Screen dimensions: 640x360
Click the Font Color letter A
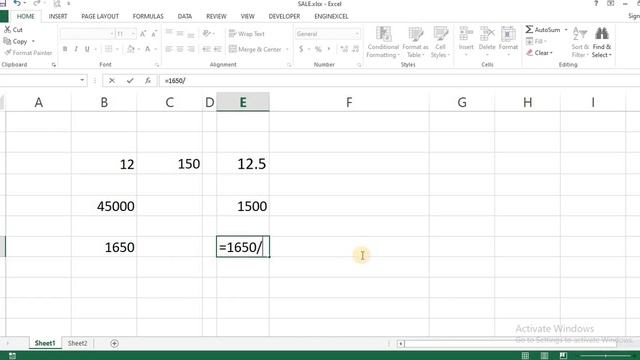click(x=148, y=49)
